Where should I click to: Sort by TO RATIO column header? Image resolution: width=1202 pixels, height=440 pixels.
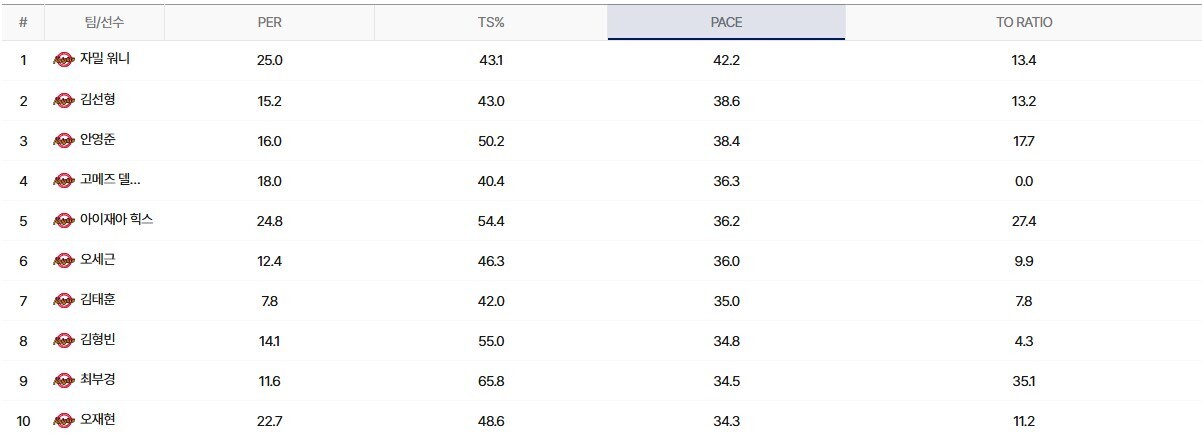(x=1023, y=22)
